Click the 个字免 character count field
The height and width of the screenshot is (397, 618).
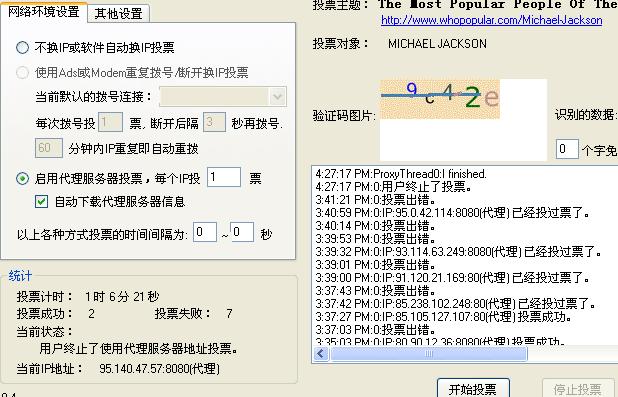coord(567,149)
